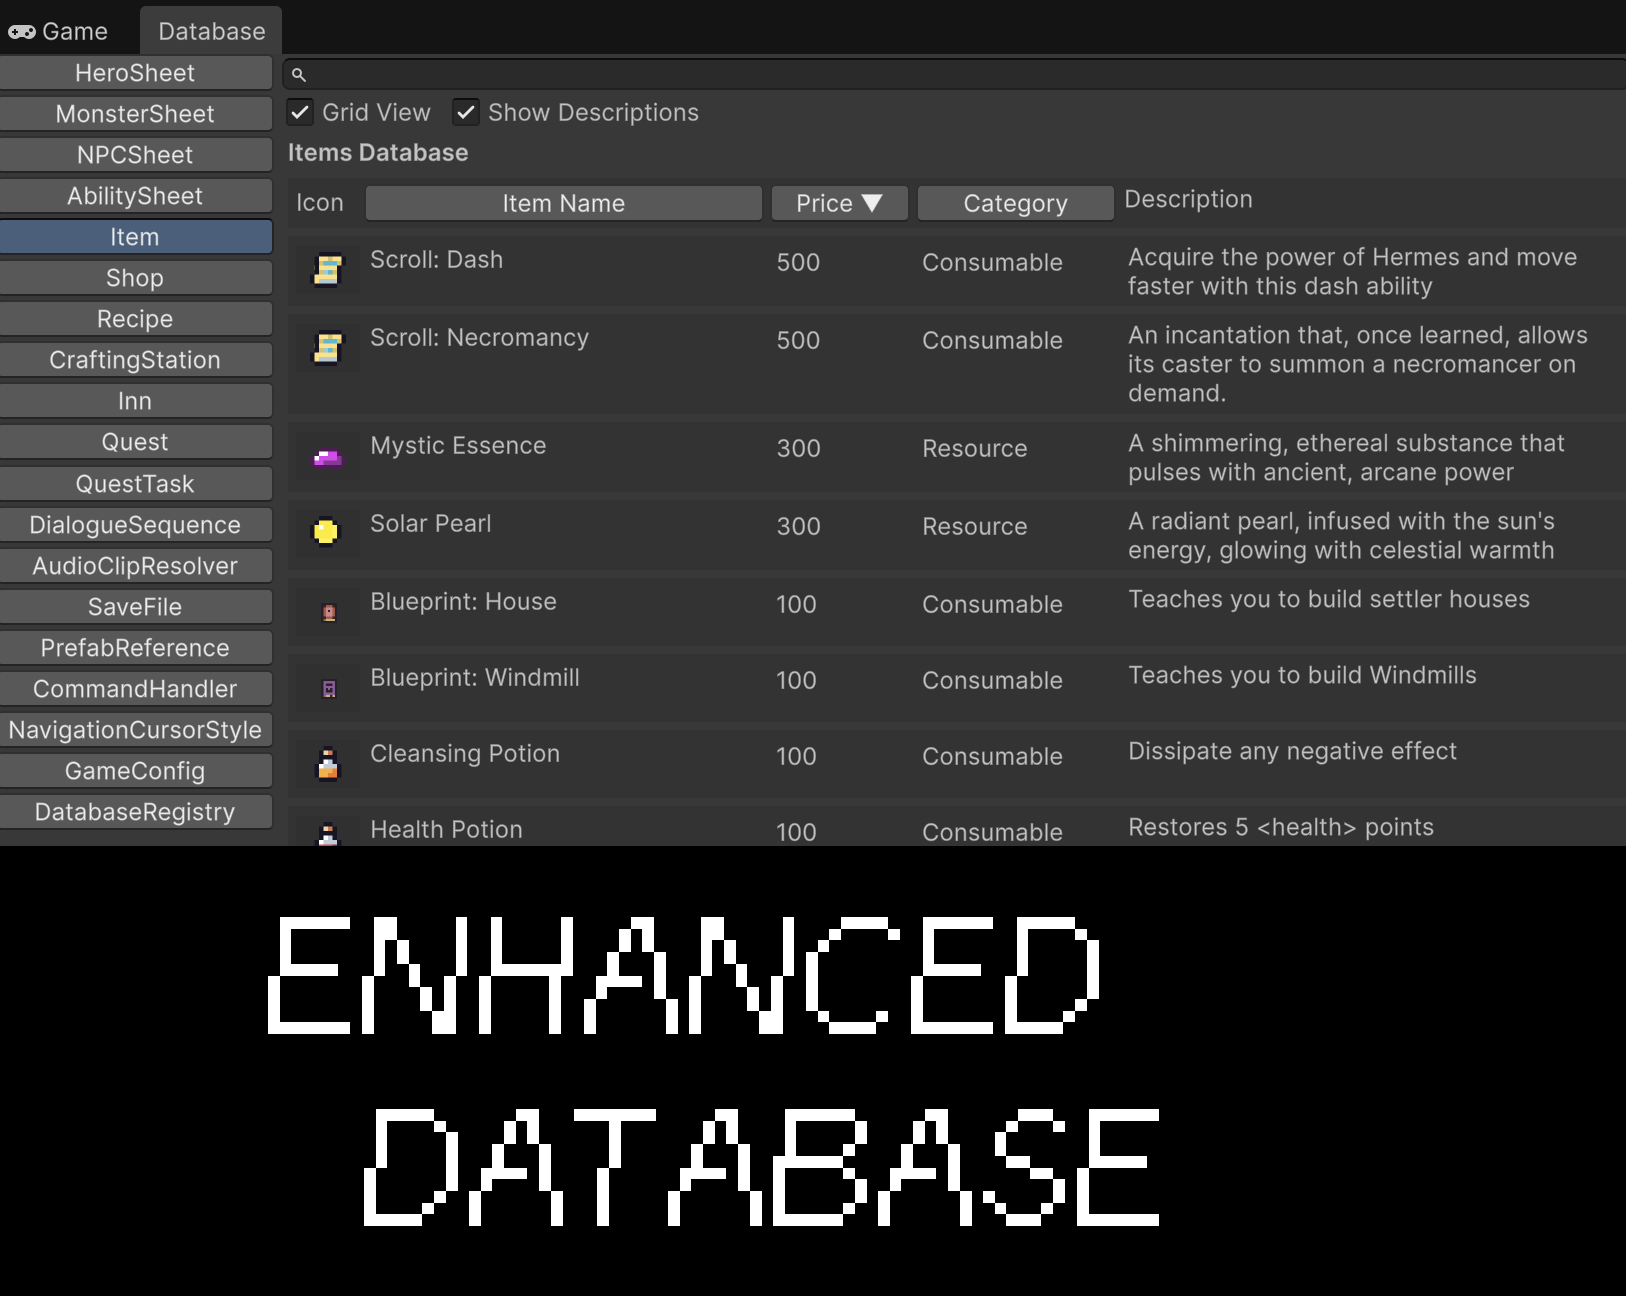Select the Database tab
The width and height of the screenshot is (1626, 1296).
(210, 29)
